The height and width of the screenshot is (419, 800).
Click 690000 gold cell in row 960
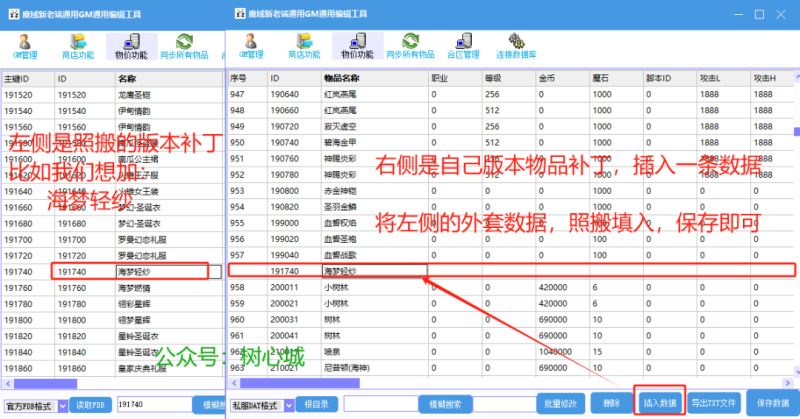click(x=562, y=319)
